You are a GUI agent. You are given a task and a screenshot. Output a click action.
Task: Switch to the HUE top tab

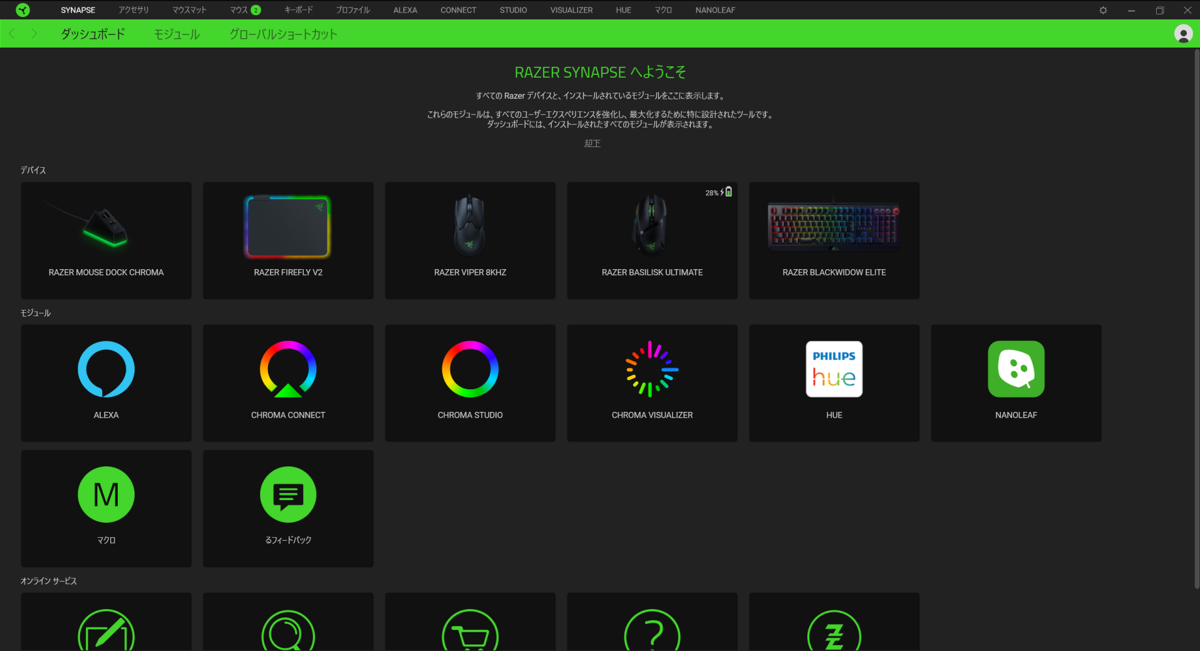coord(623,10)
